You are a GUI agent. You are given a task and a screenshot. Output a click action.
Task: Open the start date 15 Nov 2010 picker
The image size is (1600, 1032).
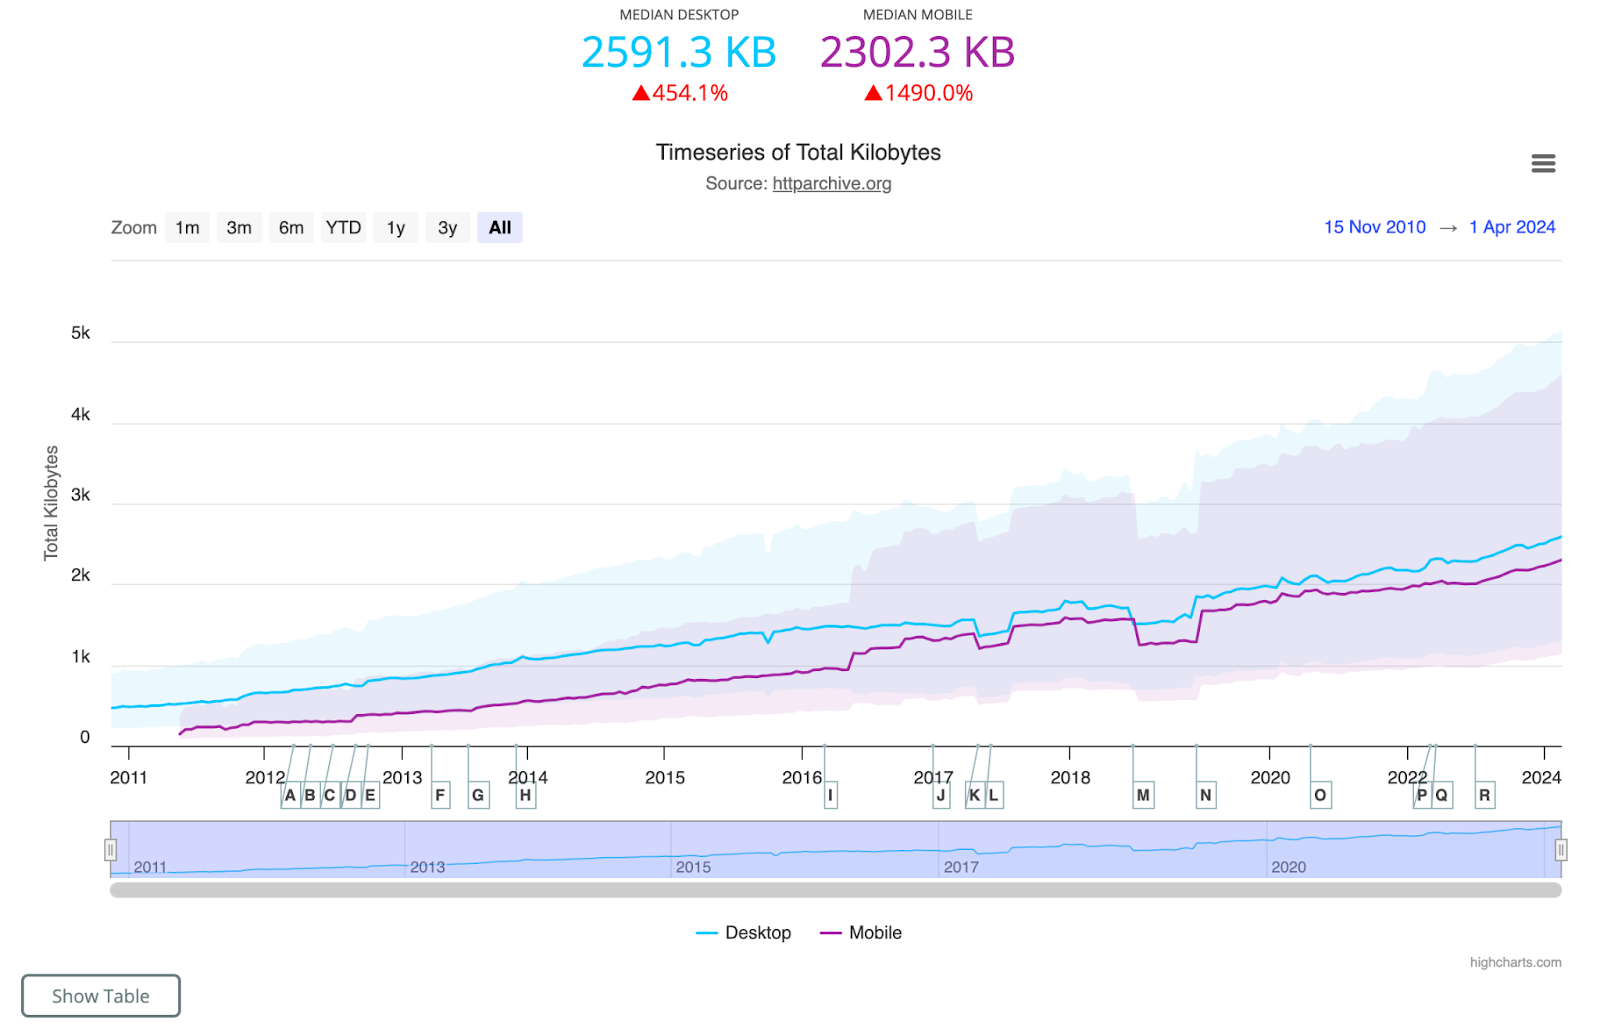click(x=1374, y=227)
